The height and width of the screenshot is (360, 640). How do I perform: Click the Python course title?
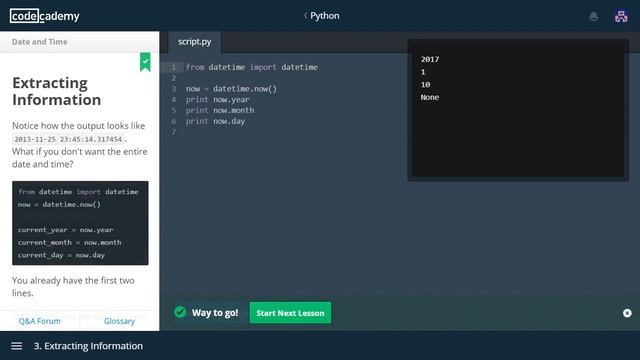[x=324, y=16]
